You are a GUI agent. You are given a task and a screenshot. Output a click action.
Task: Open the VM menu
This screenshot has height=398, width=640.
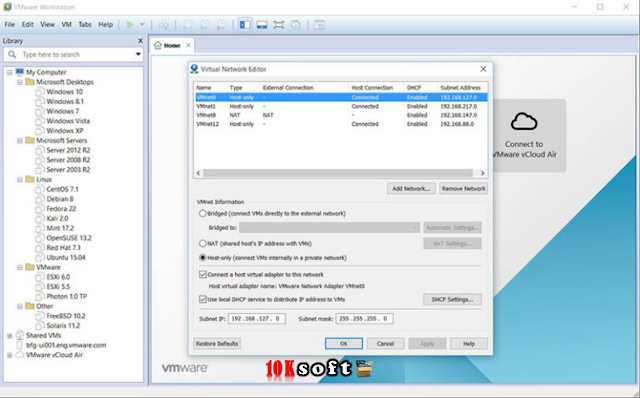[67, 24]
